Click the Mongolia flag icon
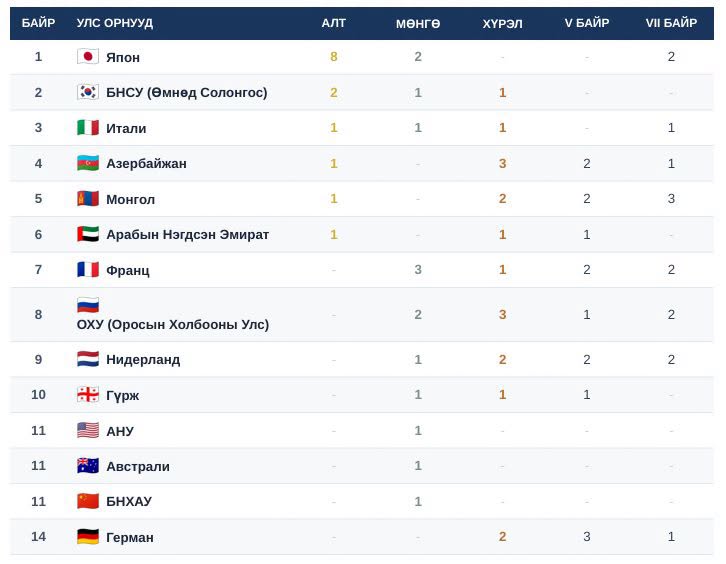Image resolution: width=726 pixels, height=564 pixels. tap(88, 199)
